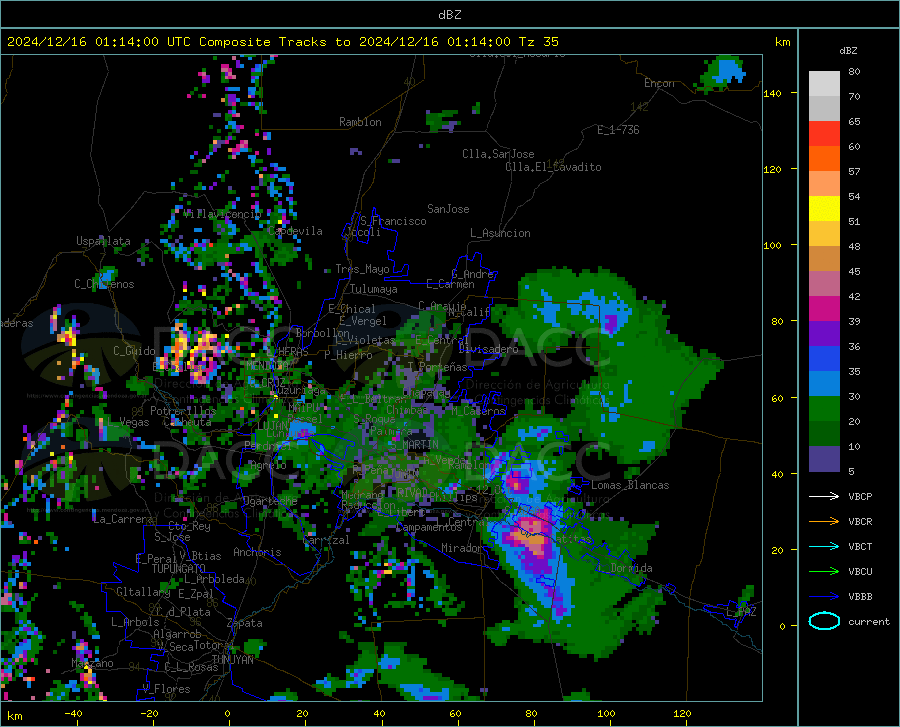Viewport: 900px width, 727px height.
Task: Click the white VBCP arrow legend icon
Action: 824,496
